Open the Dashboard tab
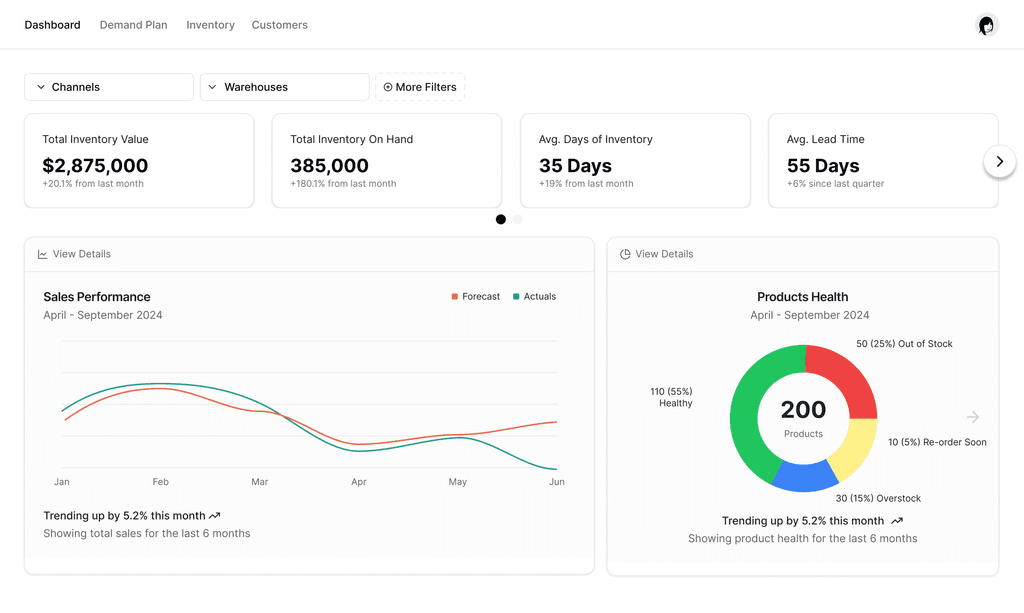Screen dimensions: 1024x613 click(x=52, y=25)
